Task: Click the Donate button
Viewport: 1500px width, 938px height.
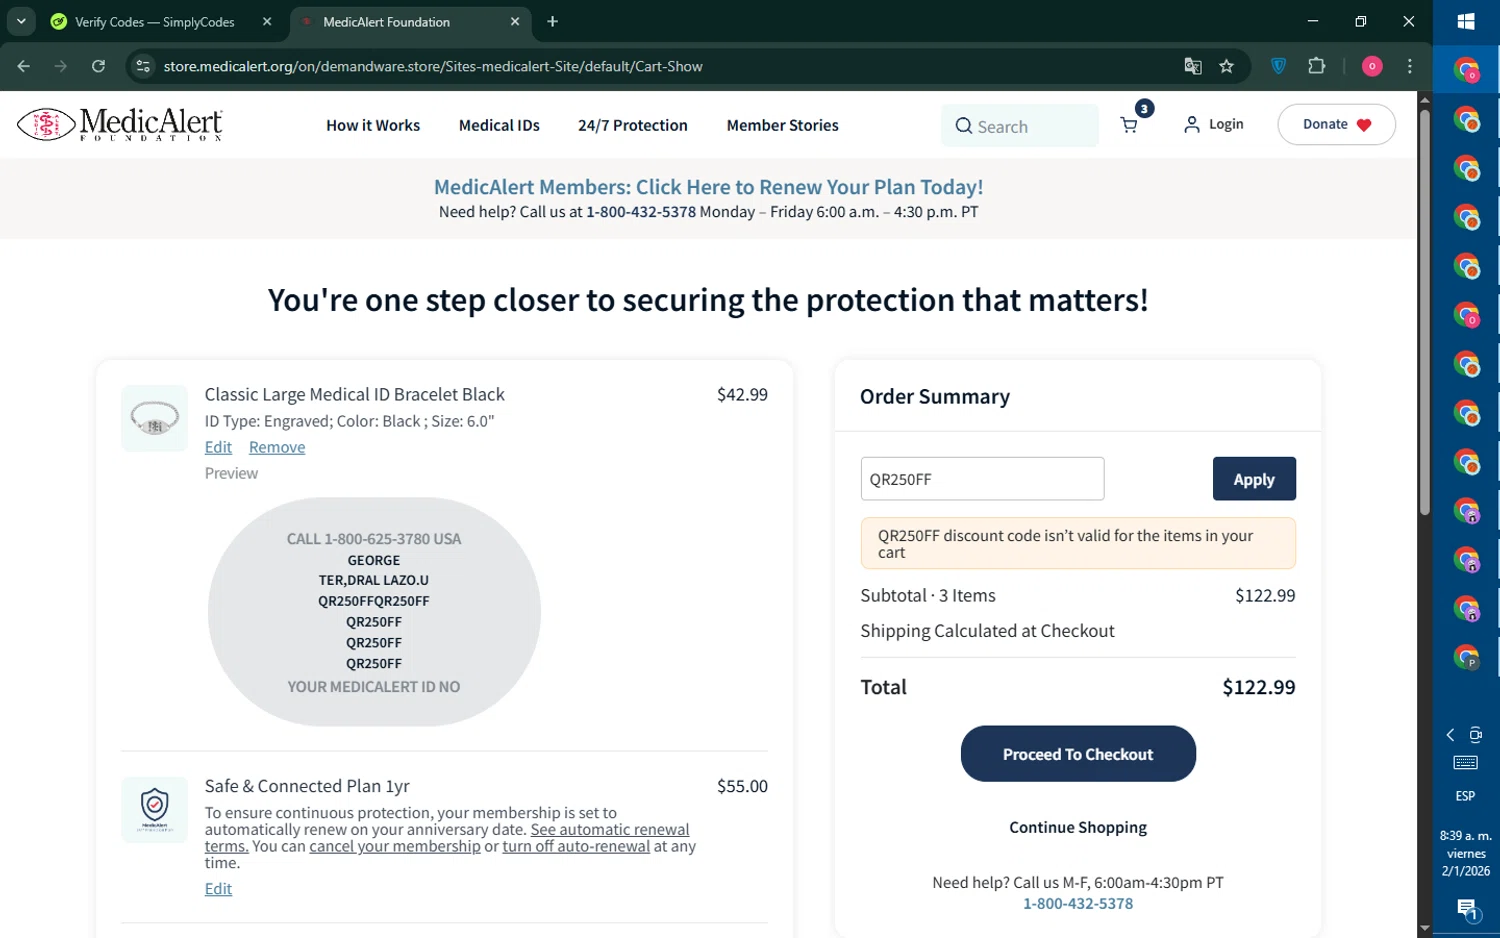Action: point(1336,124)
